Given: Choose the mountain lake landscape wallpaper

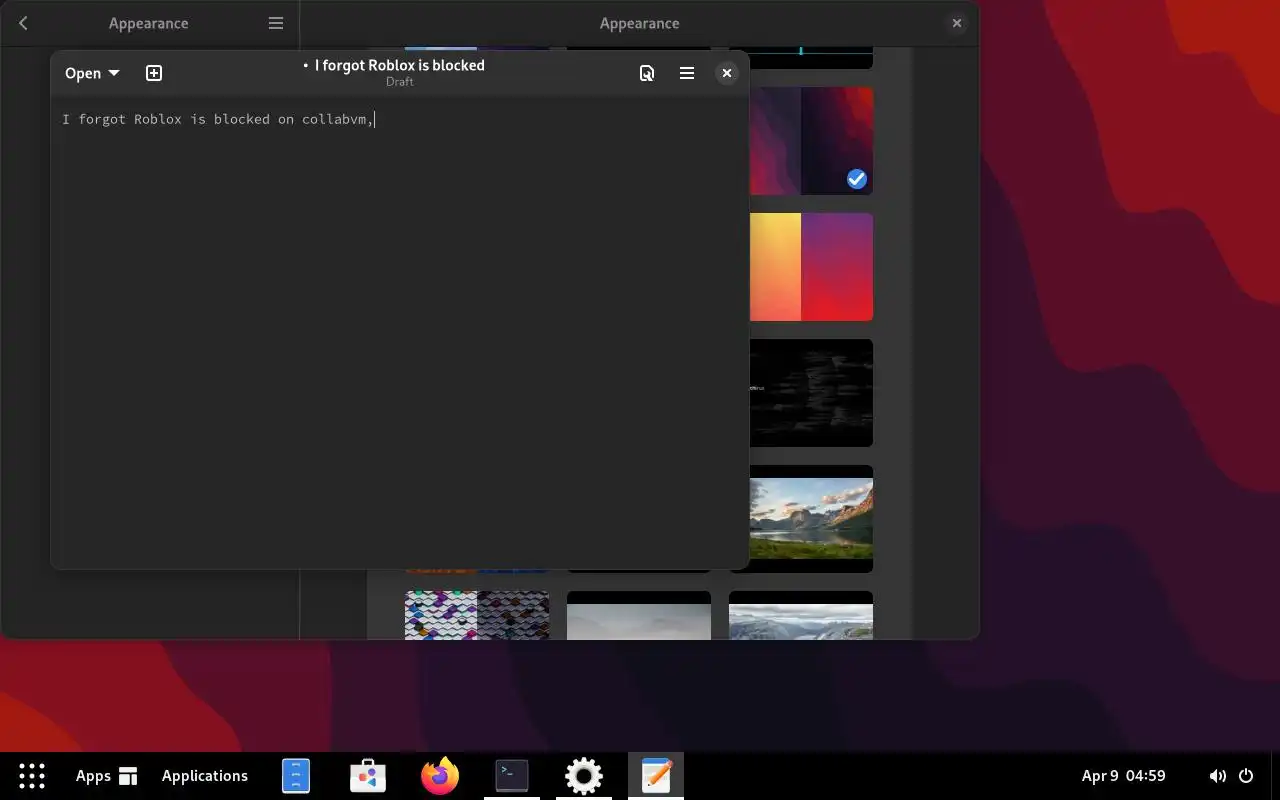Looking at the screenshot, I should coord(811,519).
